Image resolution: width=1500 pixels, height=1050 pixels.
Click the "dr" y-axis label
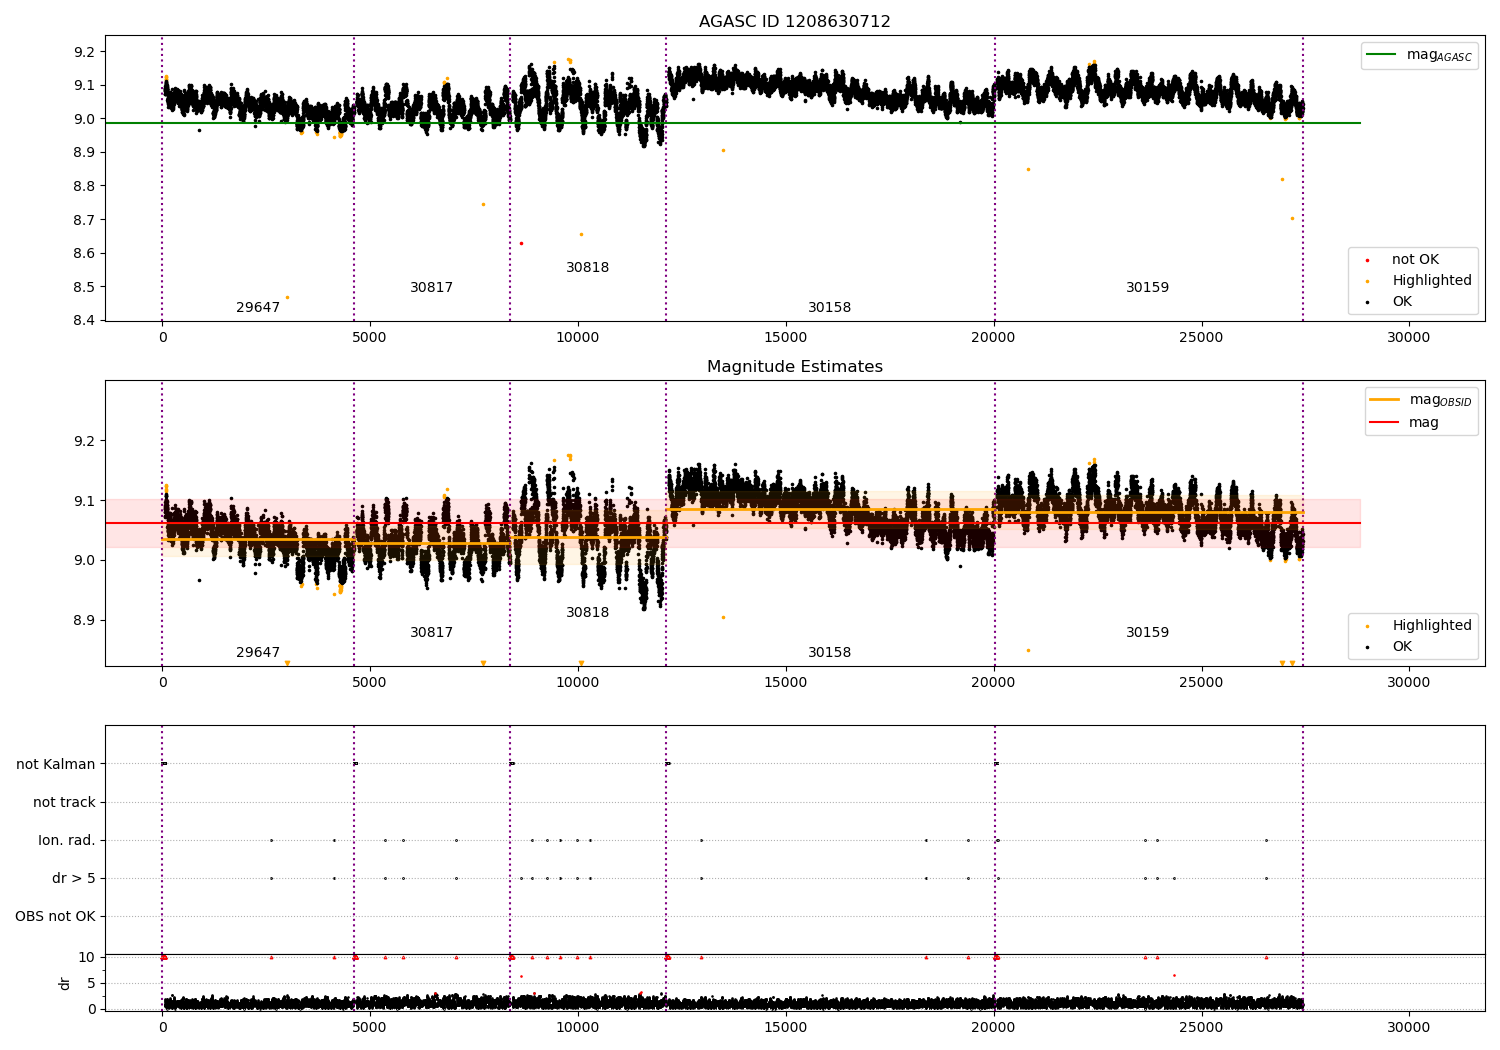click(x=64, y=983)
